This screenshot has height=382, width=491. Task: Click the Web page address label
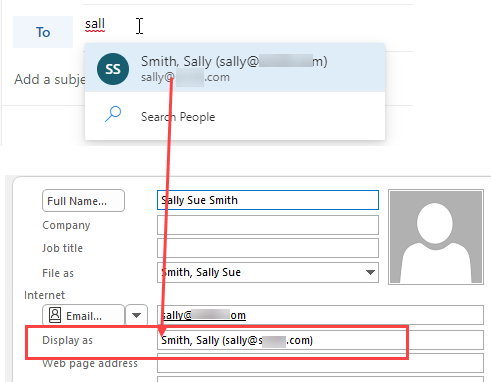click(x=90, y=363)
